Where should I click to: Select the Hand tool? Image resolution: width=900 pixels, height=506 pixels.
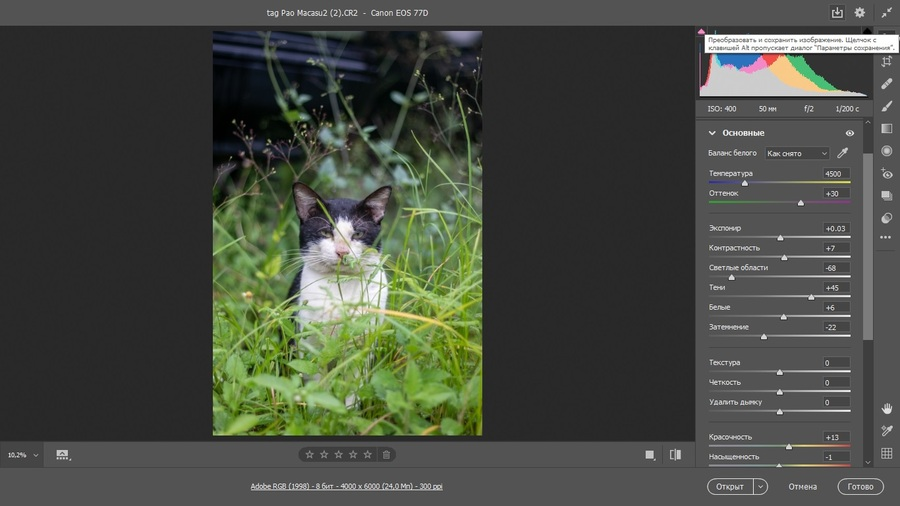point(887,408)
